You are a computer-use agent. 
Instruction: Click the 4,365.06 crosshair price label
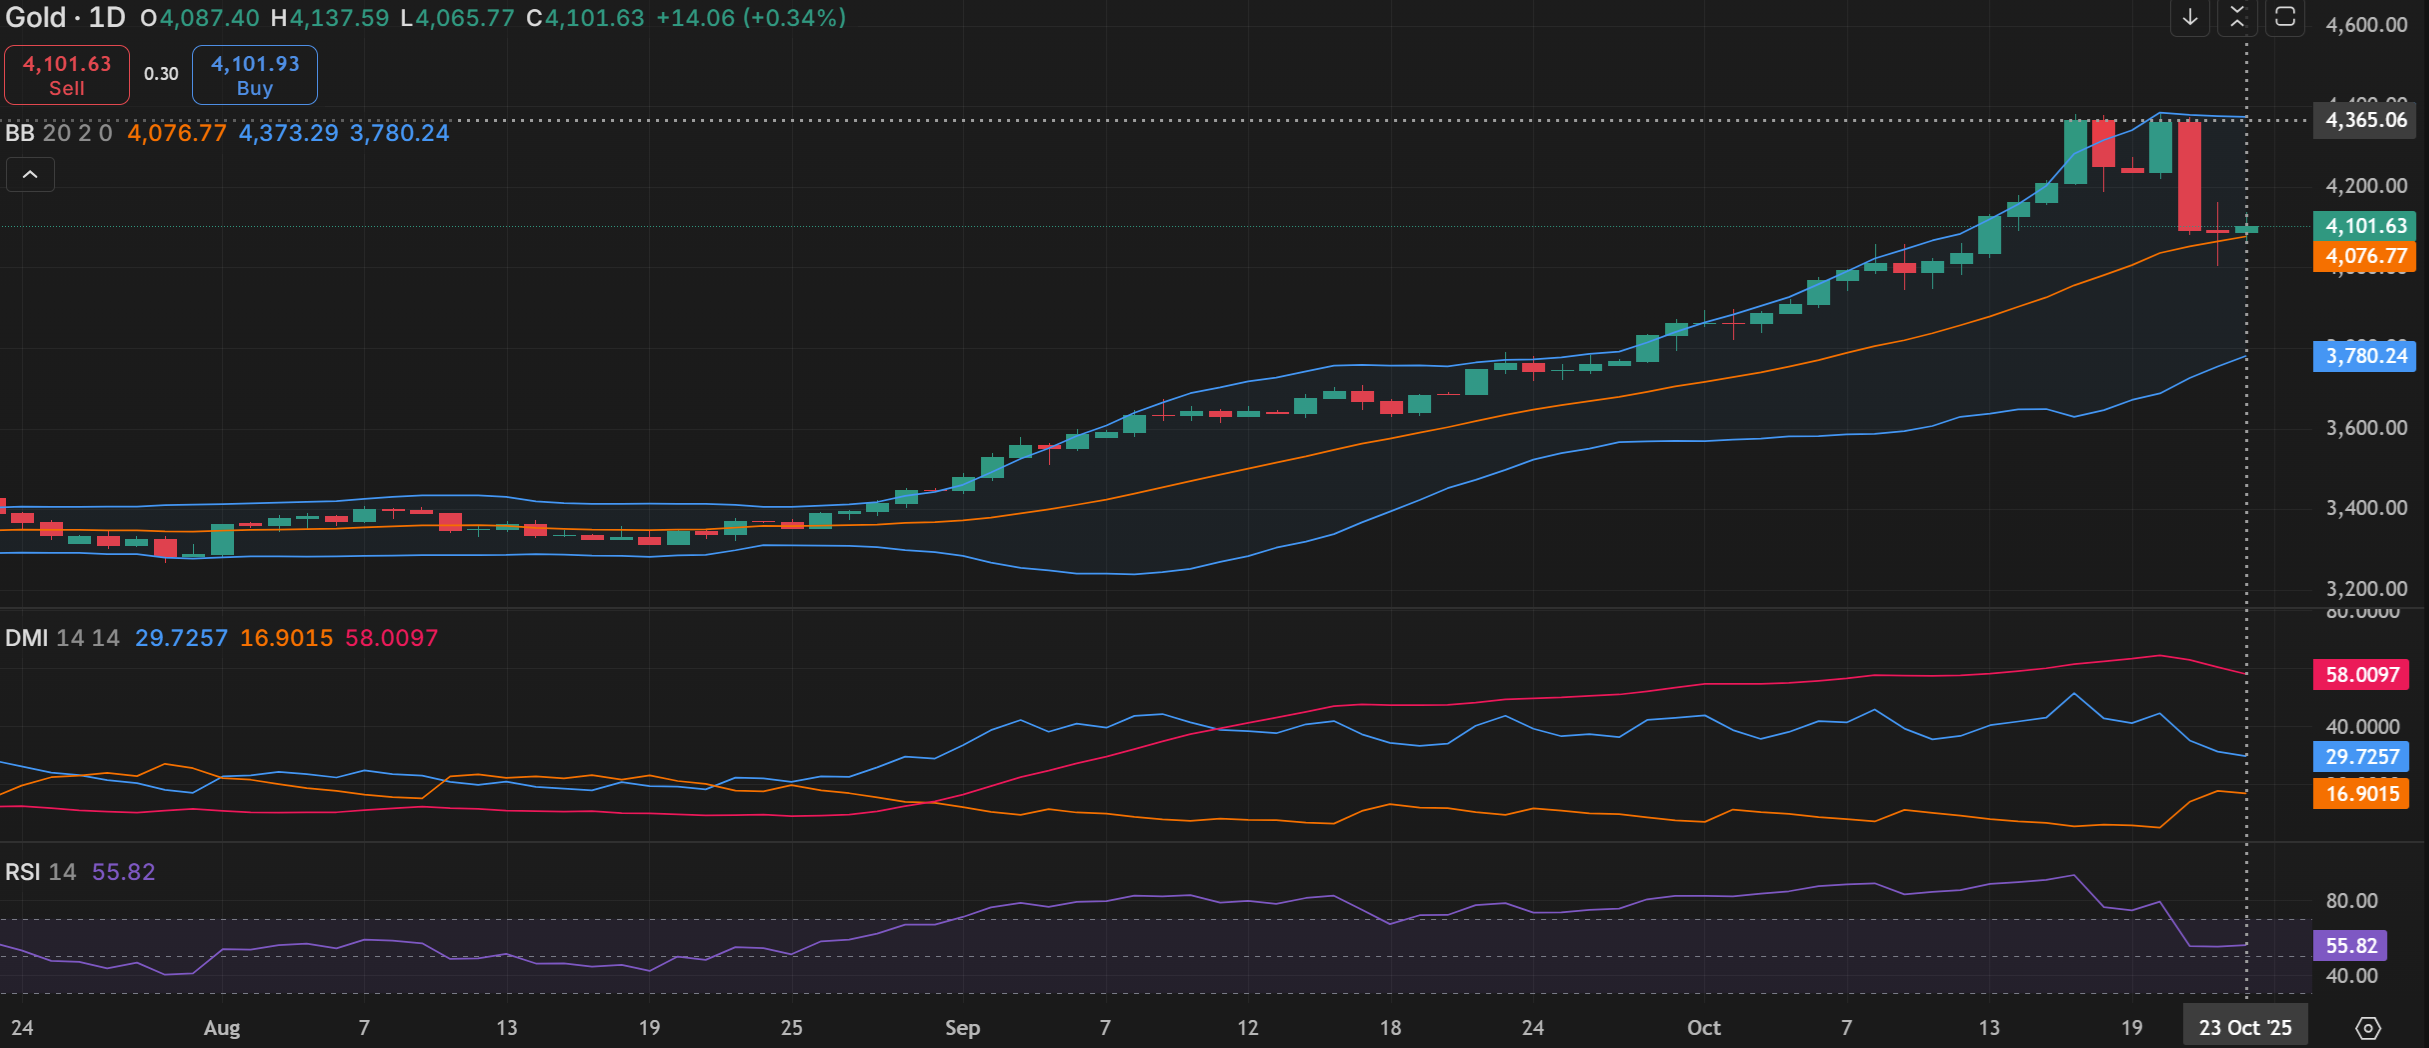click(x=2365, y=120)
